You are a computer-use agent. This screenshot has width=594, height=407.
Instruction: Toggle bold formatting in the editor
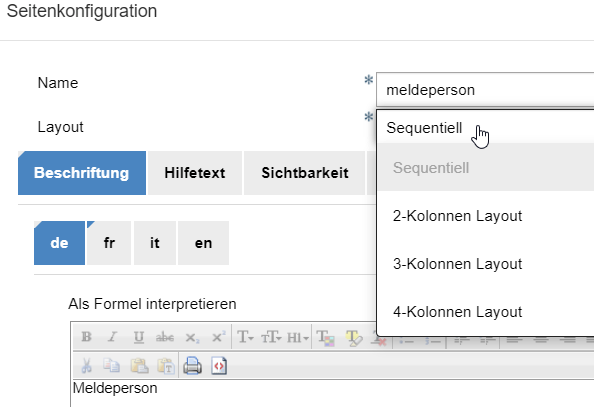(x=86, y=337)
